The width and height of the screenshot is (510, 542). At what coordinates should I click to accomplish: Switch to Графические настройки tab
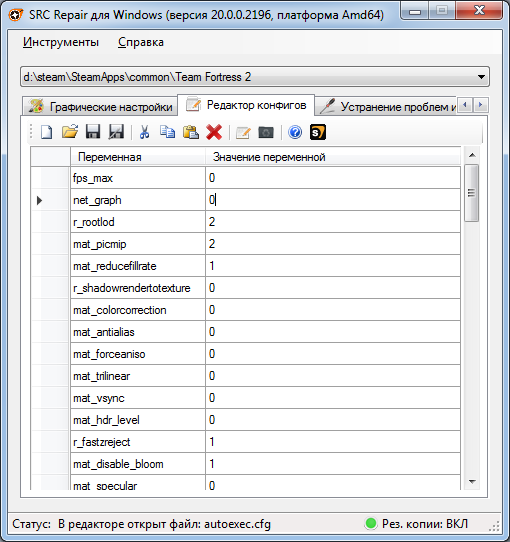(100, 106)
